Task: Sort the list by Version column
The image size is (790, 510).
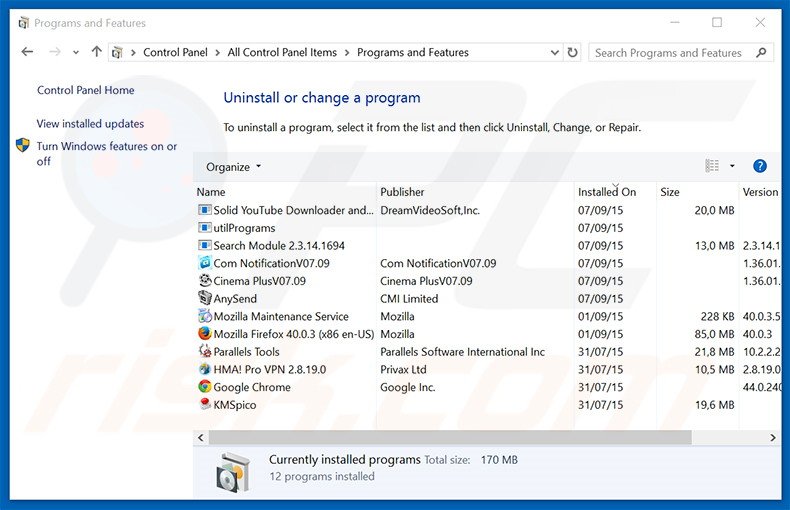Action: click(760, 192)
